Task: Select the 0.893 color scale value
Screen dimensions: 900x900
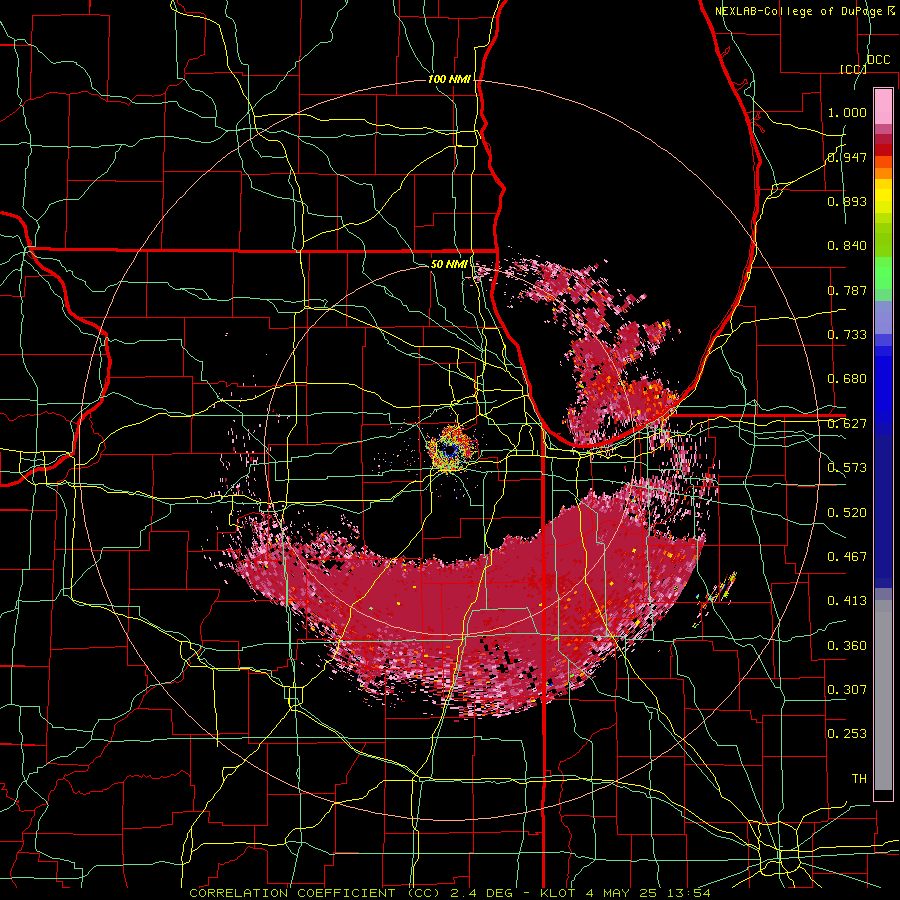Action: pos(847,201)
